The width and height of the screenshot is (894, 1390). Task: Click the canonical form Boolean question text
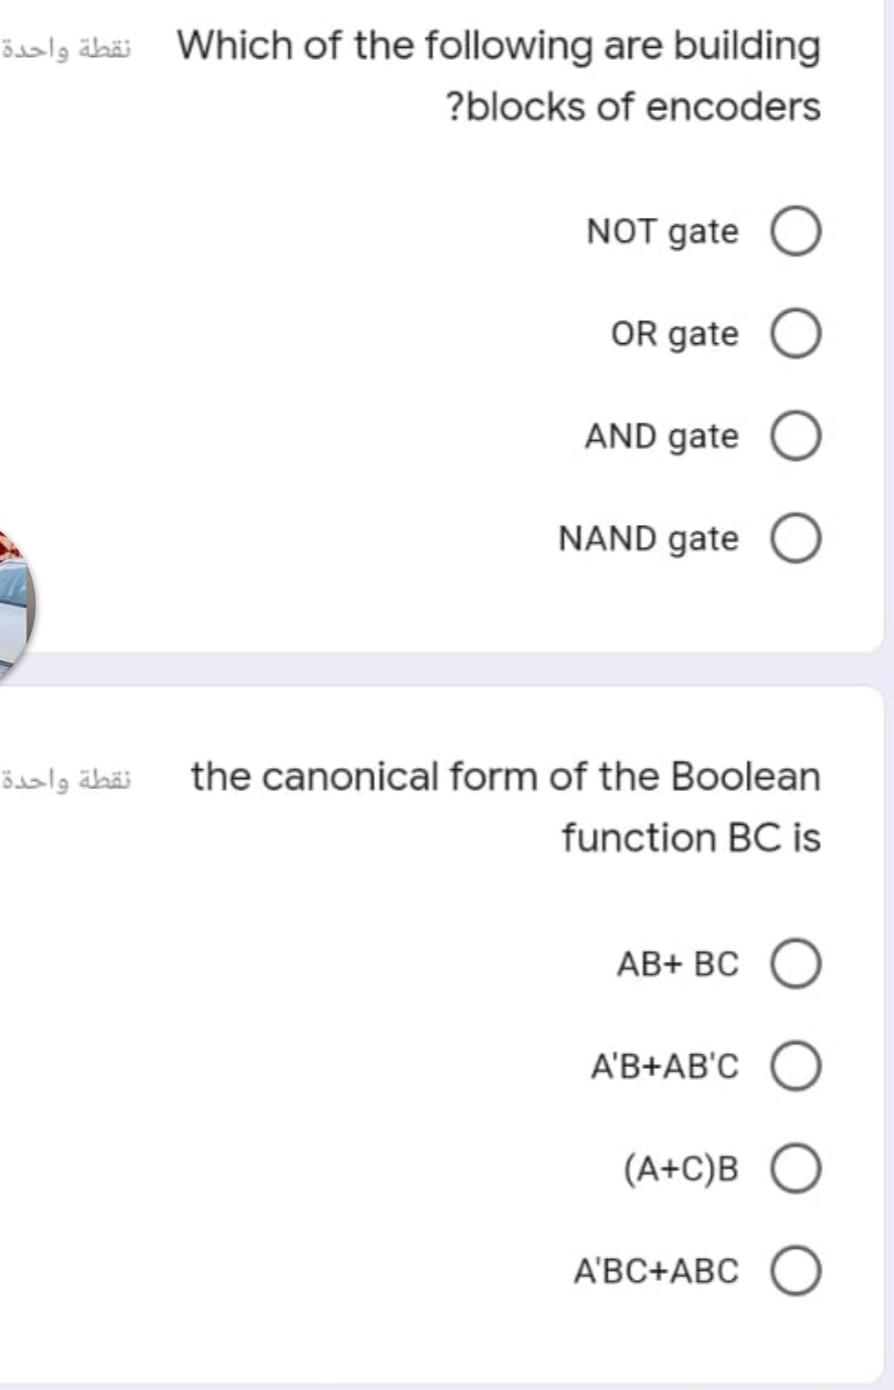point(506,806)
